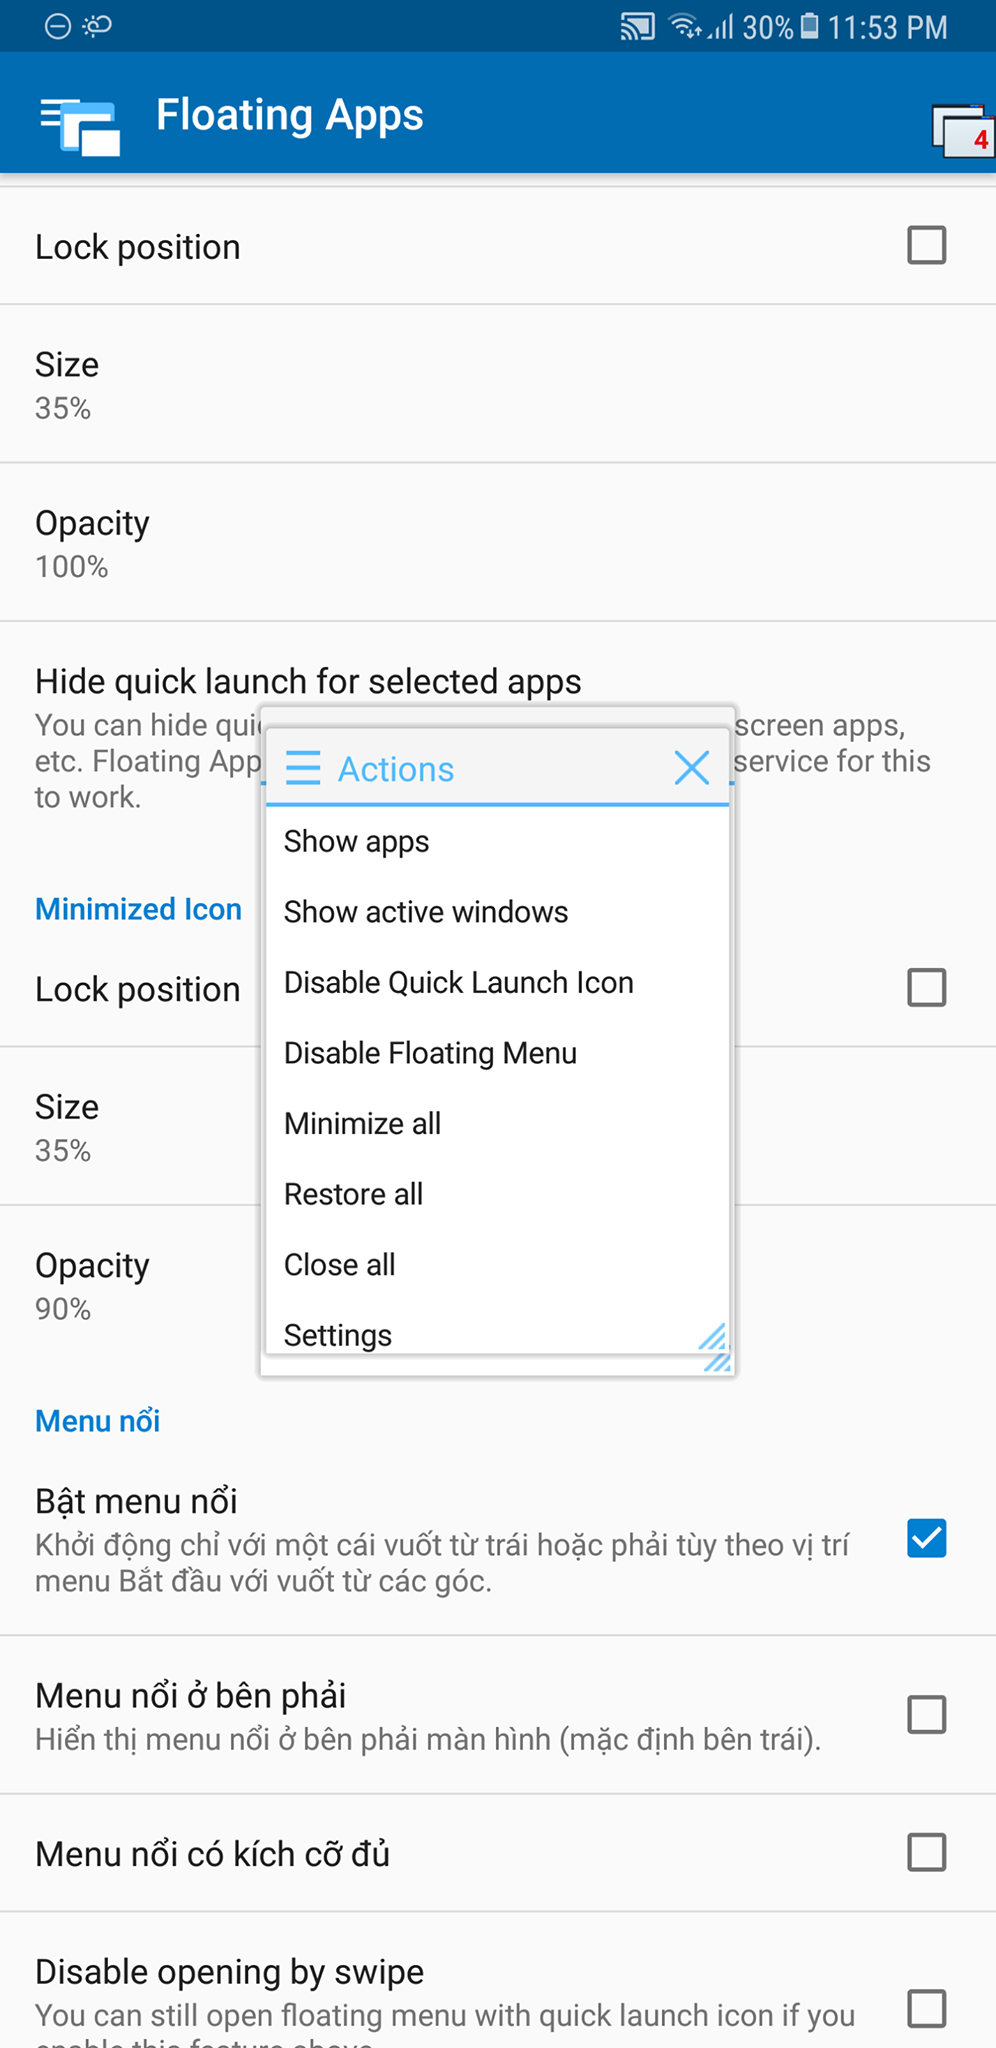Choose Close all from Actions menu
Image resolution: width=996 pixels, height=2048 pixels.
(340, 1265)
